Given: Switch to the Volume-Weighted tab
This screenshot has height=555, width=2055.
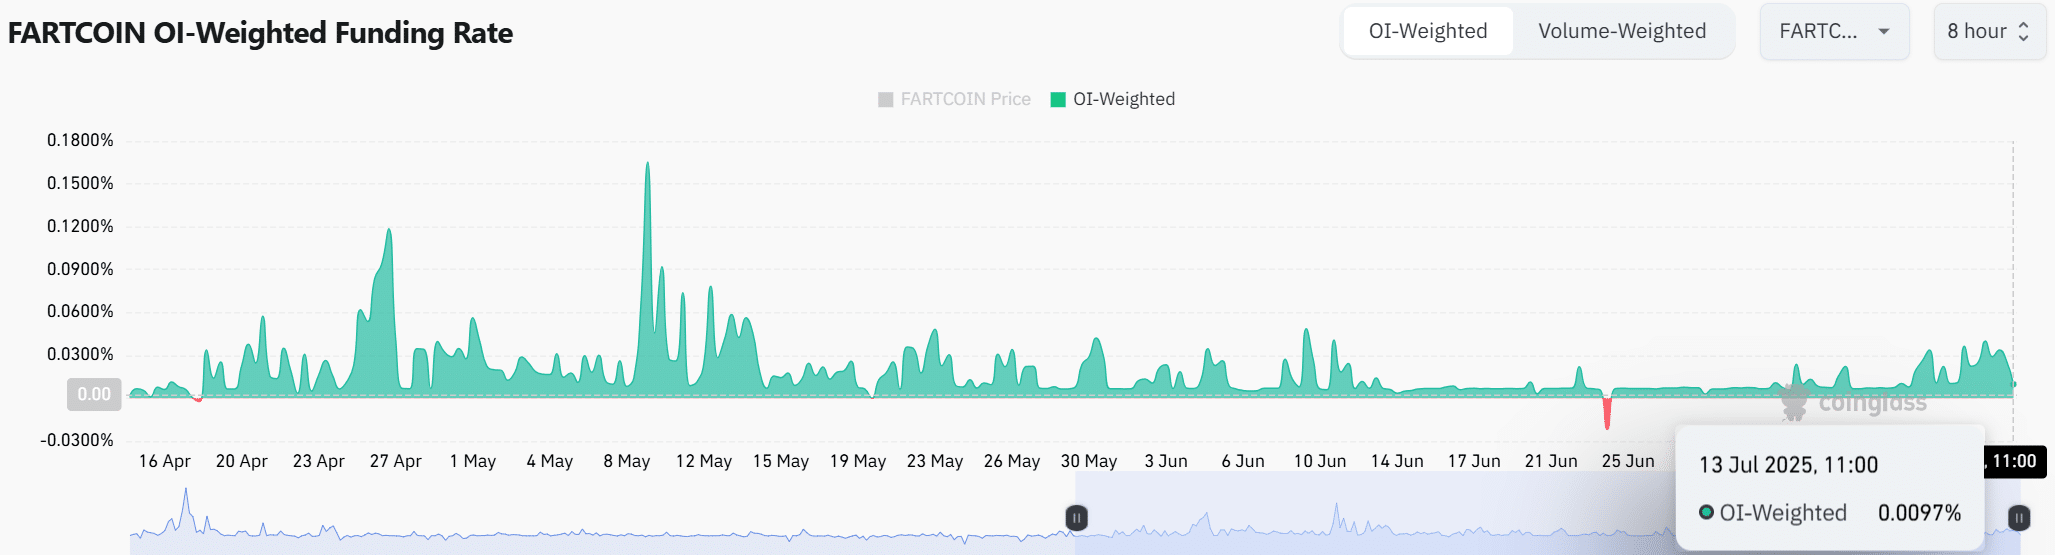Looking at the screenshot, I should pos(1621,31).
